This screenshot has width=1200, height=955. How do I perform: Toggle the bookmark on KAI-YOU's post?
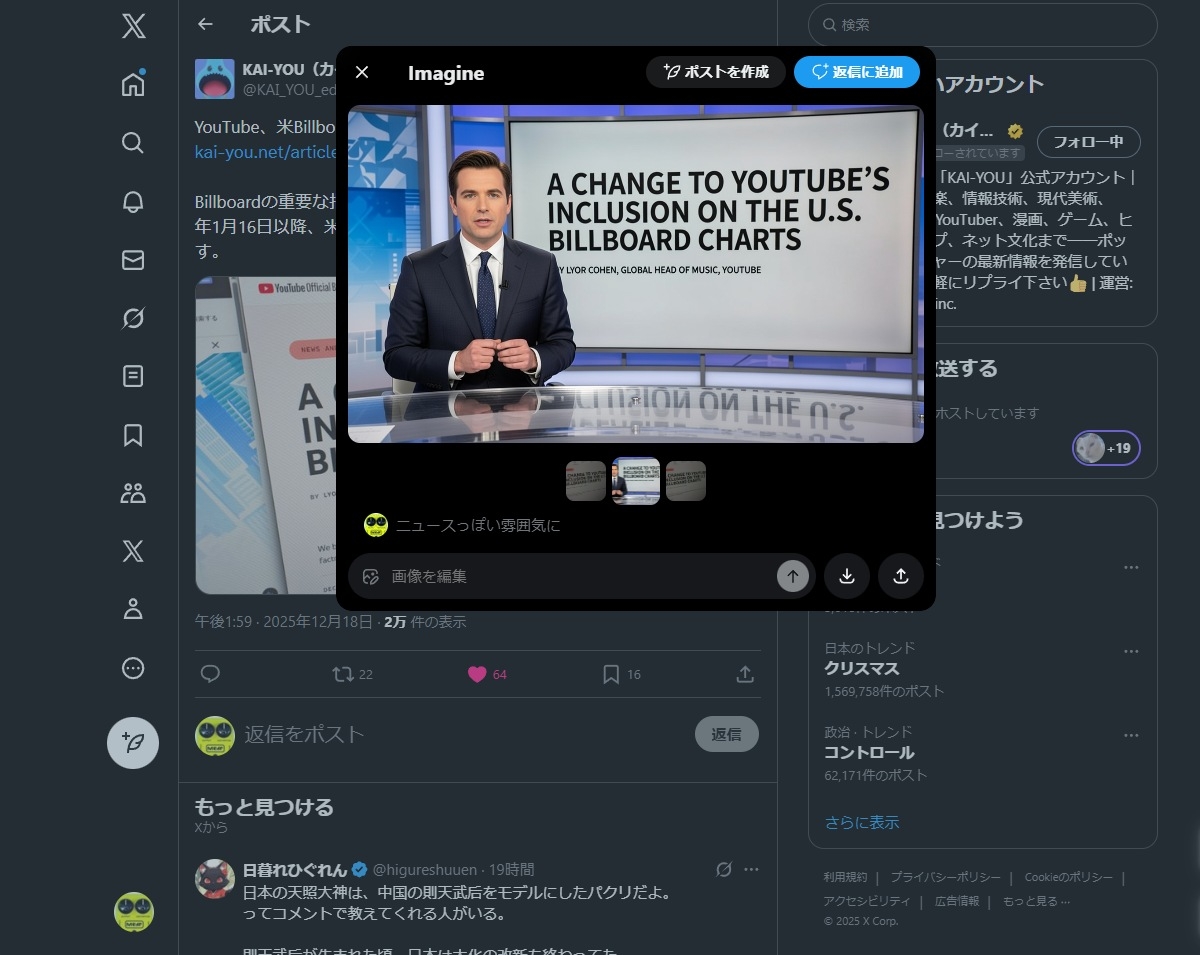click(610, 674)
